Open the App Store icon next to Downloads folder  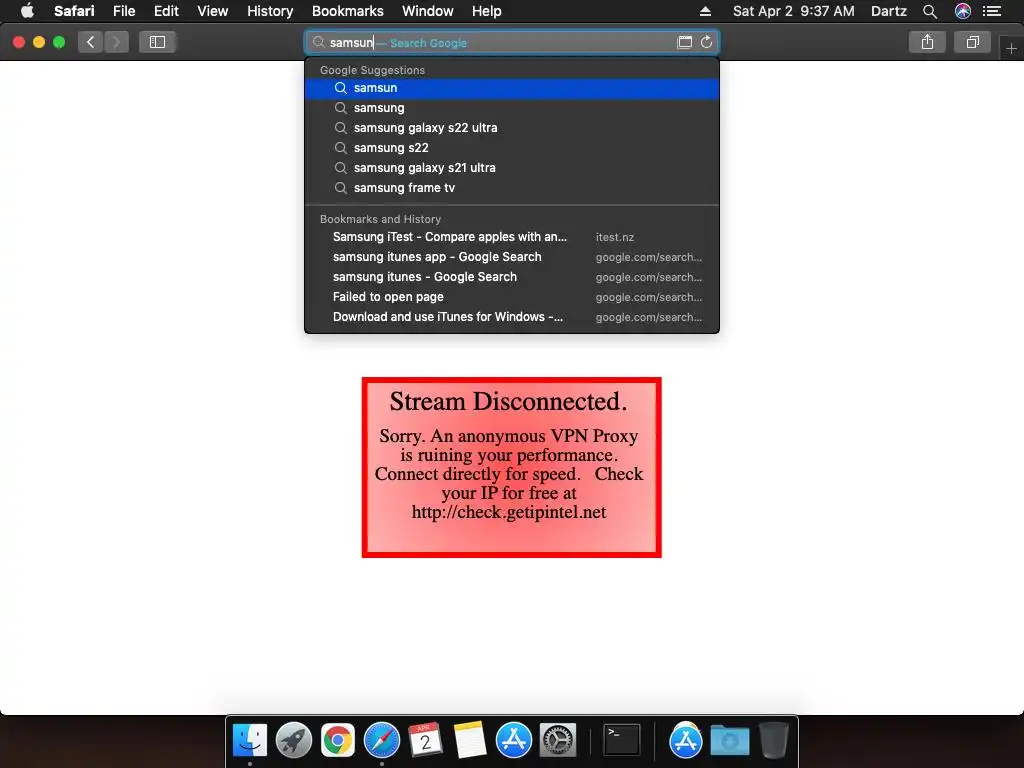[x=686, y=741]
